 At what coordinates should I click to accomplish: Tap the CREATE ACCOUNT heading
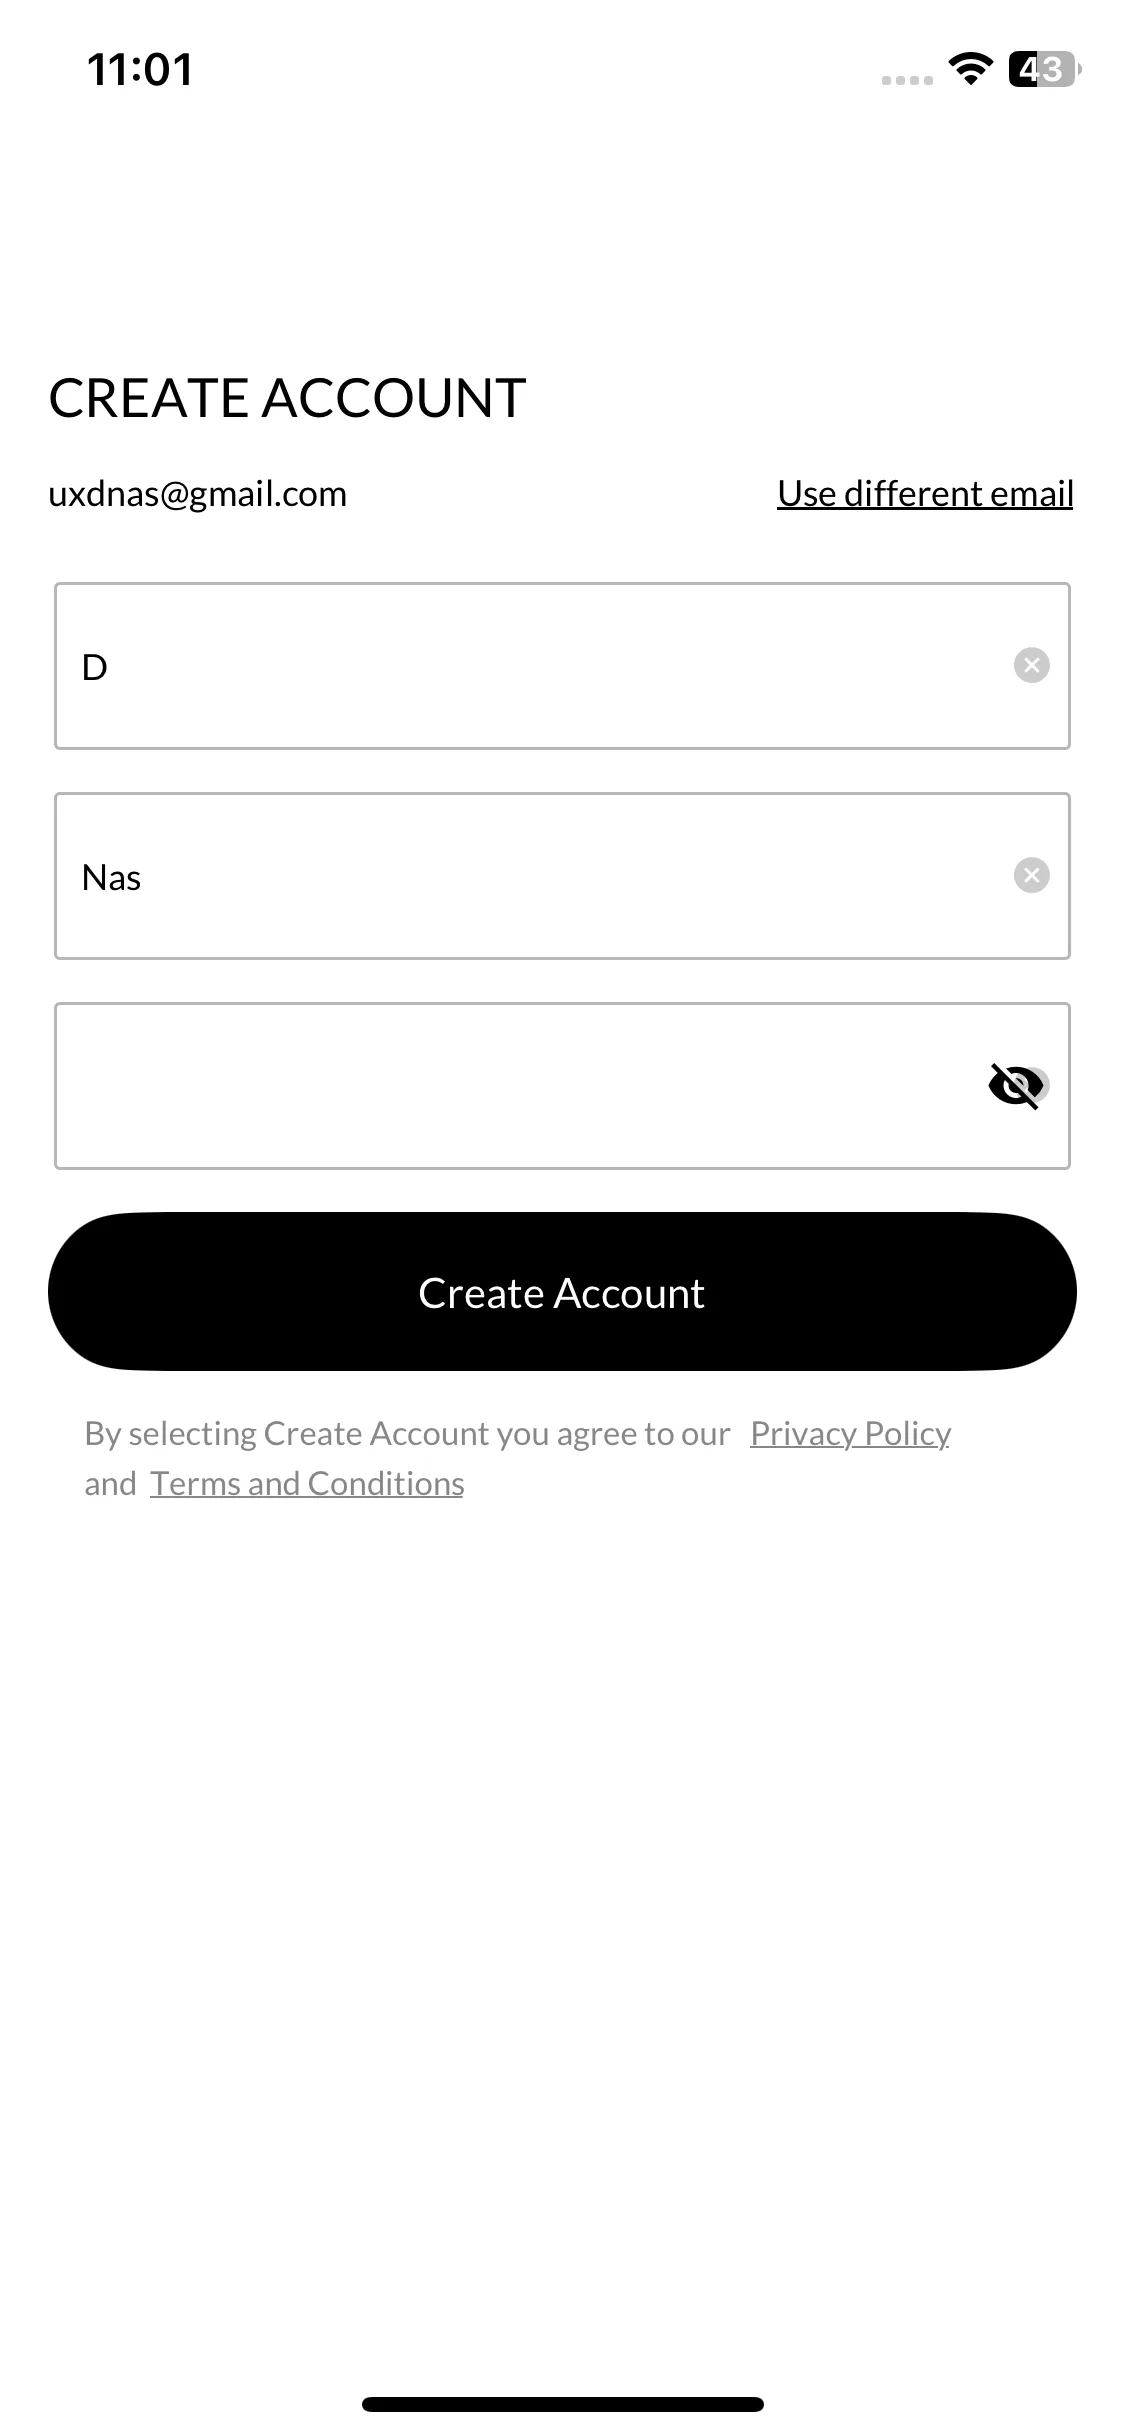pyautogui.click(x=287, y=398)
